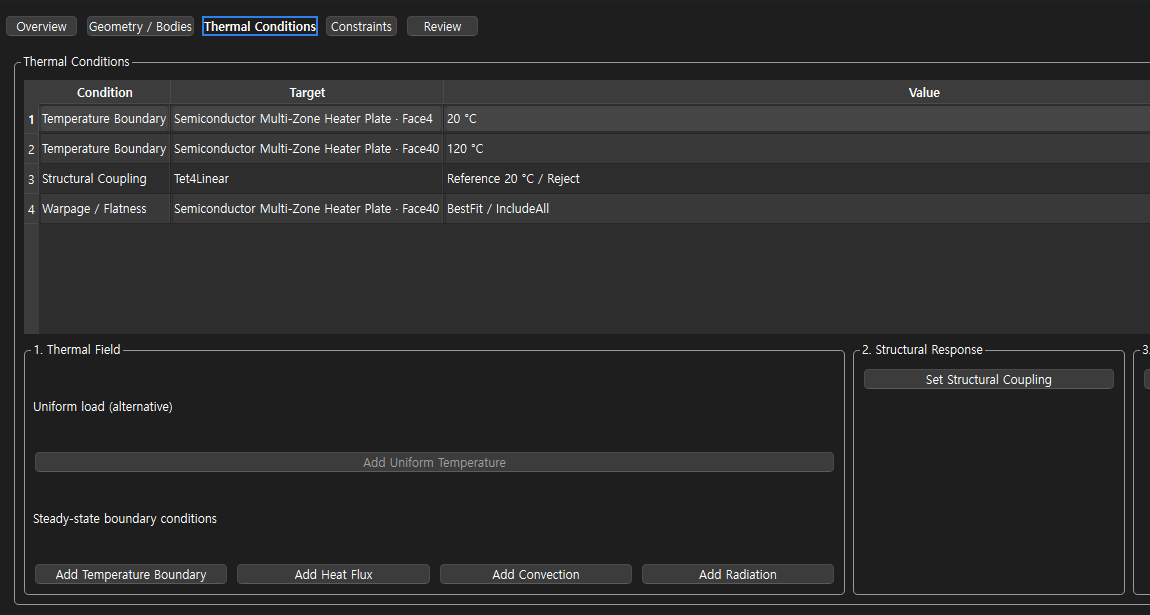The width and height of the screenshot is (1150, 615).
Task: Click the 20 °C value cell
Action: point(796,119)
